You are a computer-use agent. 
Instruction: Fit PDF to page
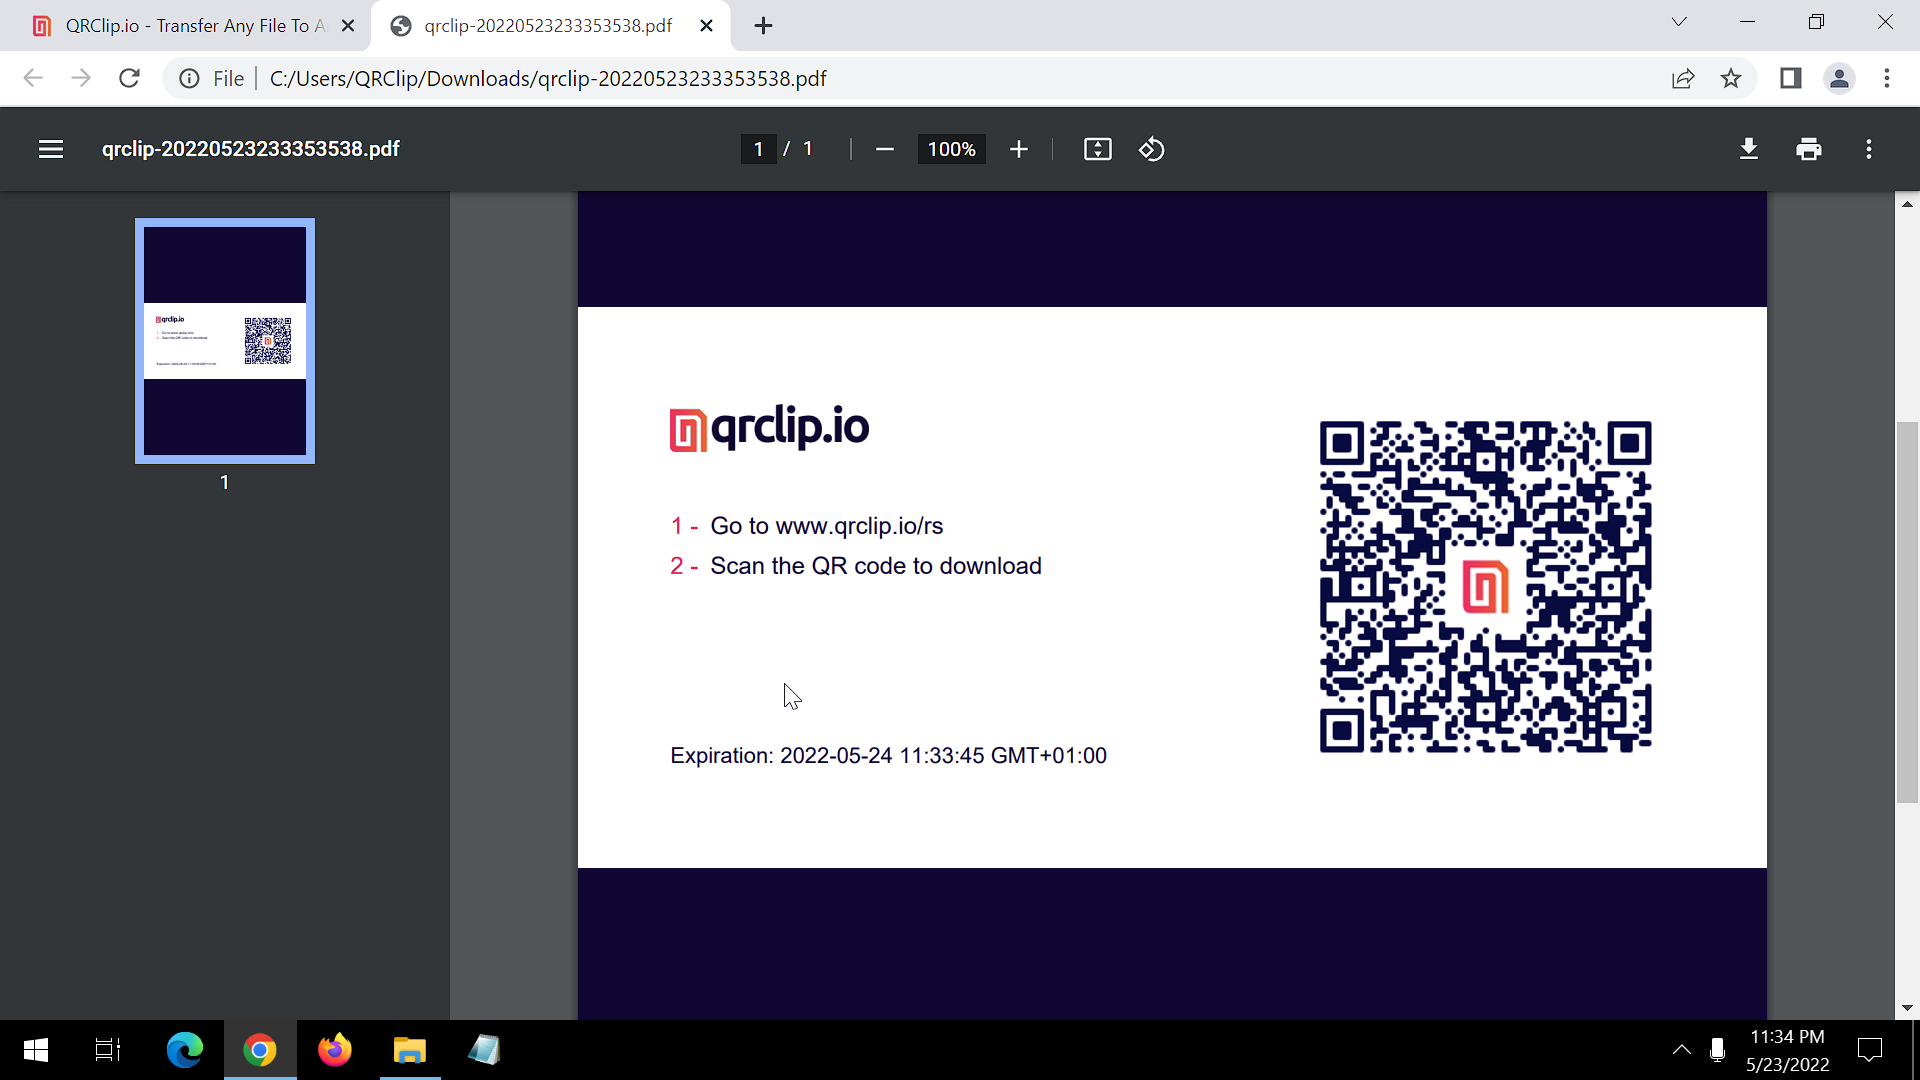(1098, 149)
